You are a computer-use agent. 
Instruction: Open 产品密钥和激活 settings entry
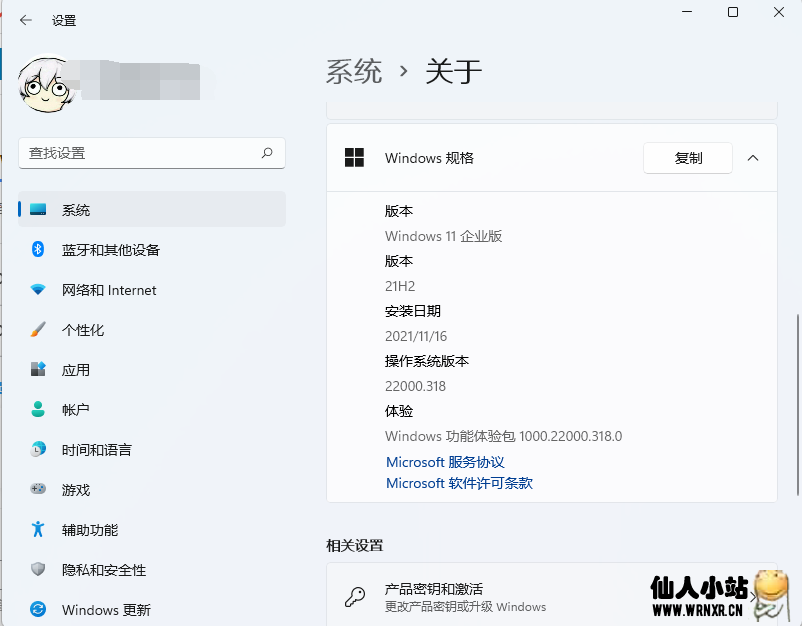pyautogui.click(x=552, y=596)
